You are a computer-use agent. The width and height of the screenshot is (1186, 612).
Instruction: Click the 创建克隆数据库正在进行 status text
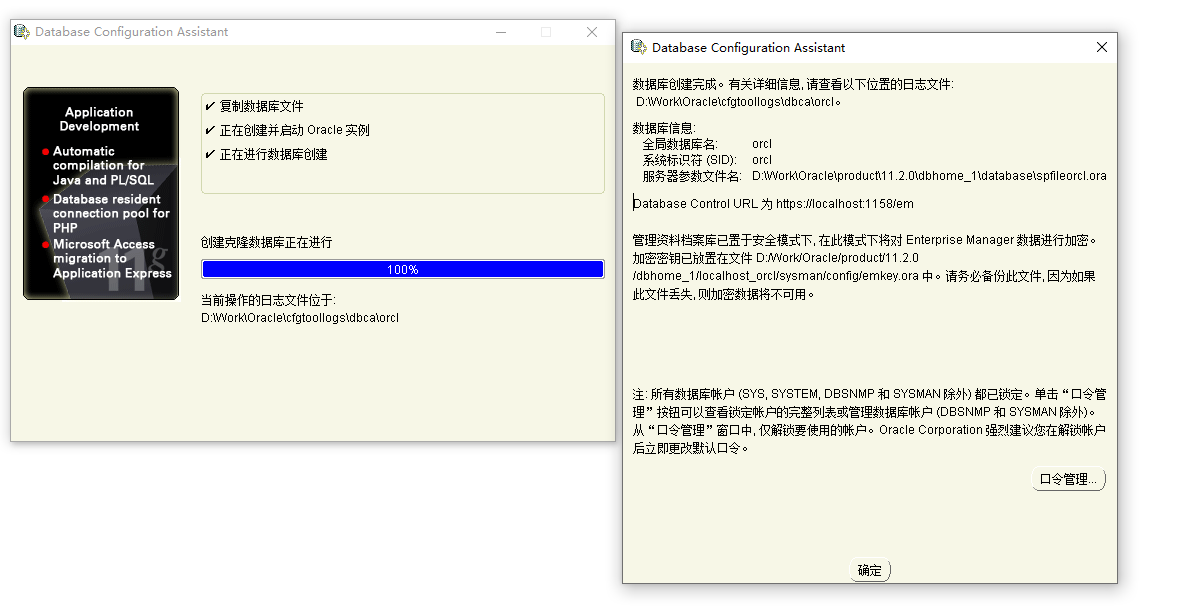[x=266, y=242]
